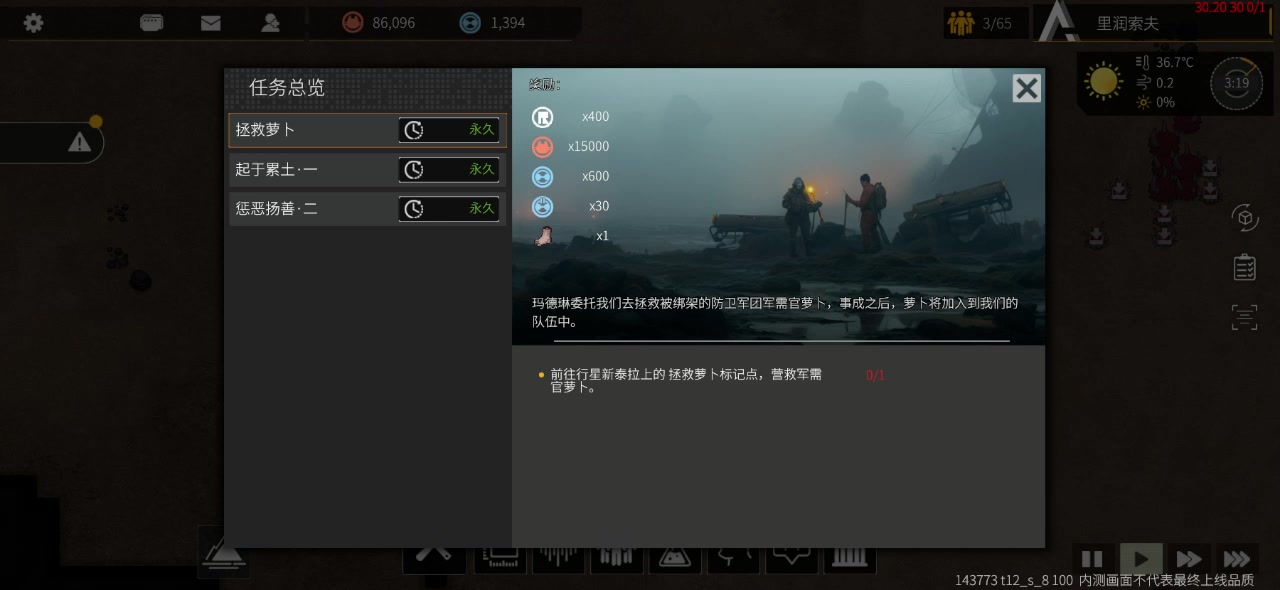Open the chat messages icon

click(152, 22)
